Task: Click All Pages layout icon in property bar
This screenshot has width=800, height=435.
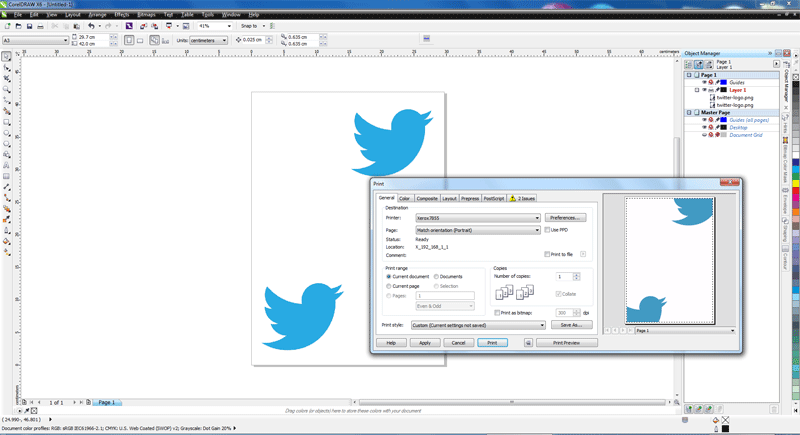Action: coord(154,40)
